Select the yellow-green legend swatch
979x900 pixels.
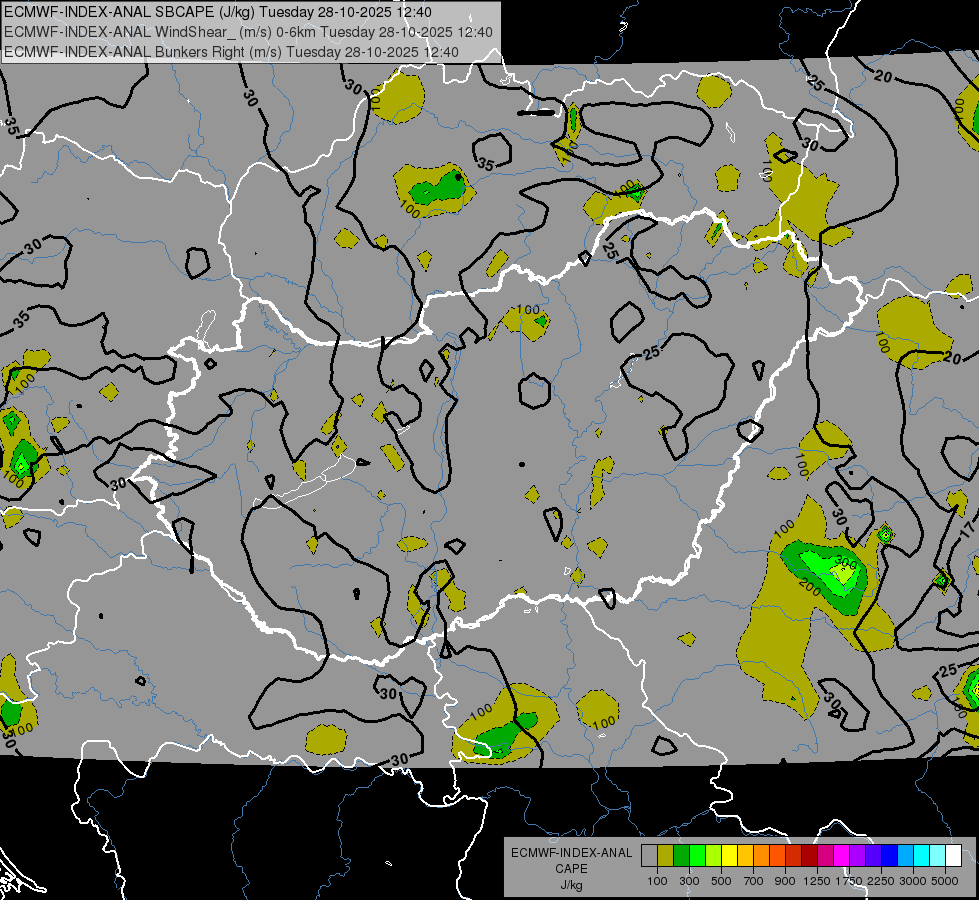point(713,856)
